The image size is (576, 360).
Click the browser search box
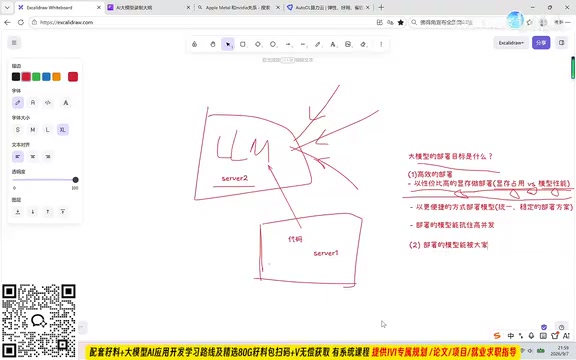tap(456, 22)
